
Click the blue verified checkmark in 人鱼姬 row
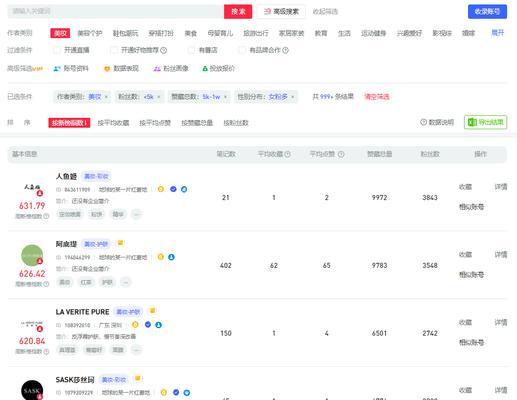tap(173, 189)
